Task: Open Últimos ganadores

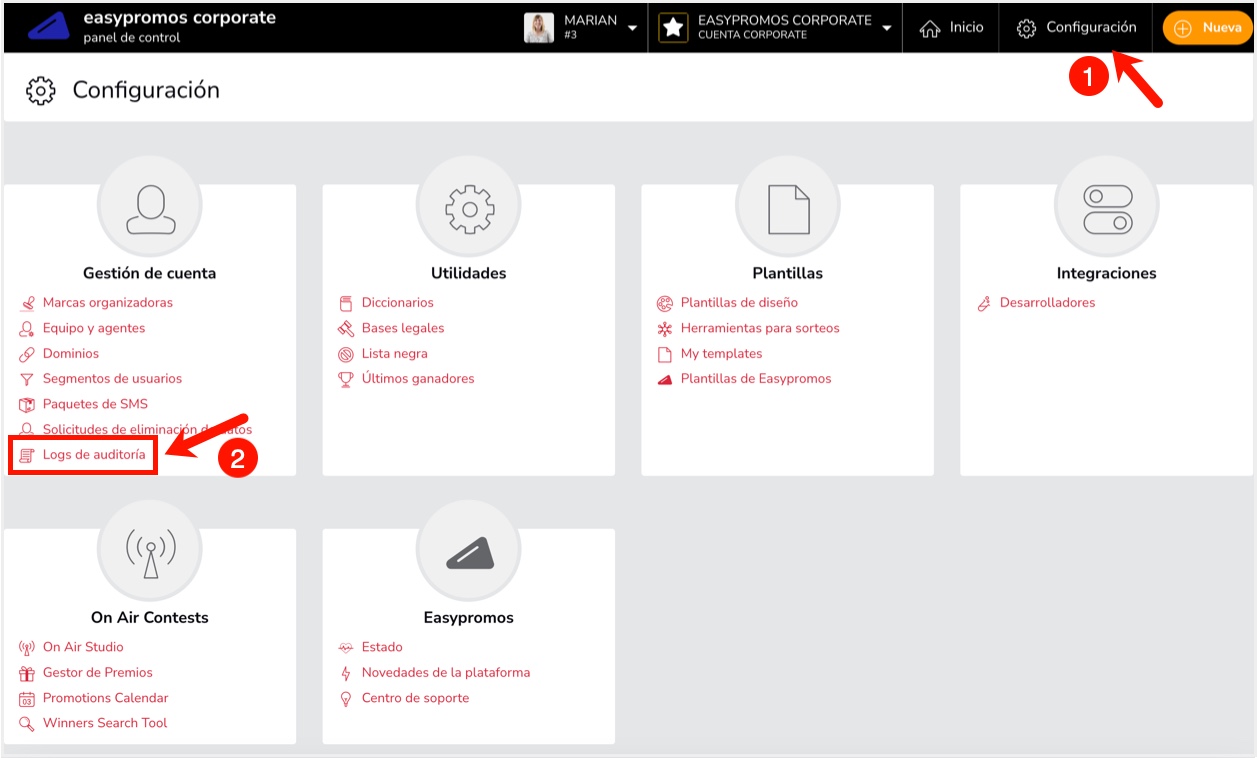Action: pyautogui.click(x=418, y=379)
